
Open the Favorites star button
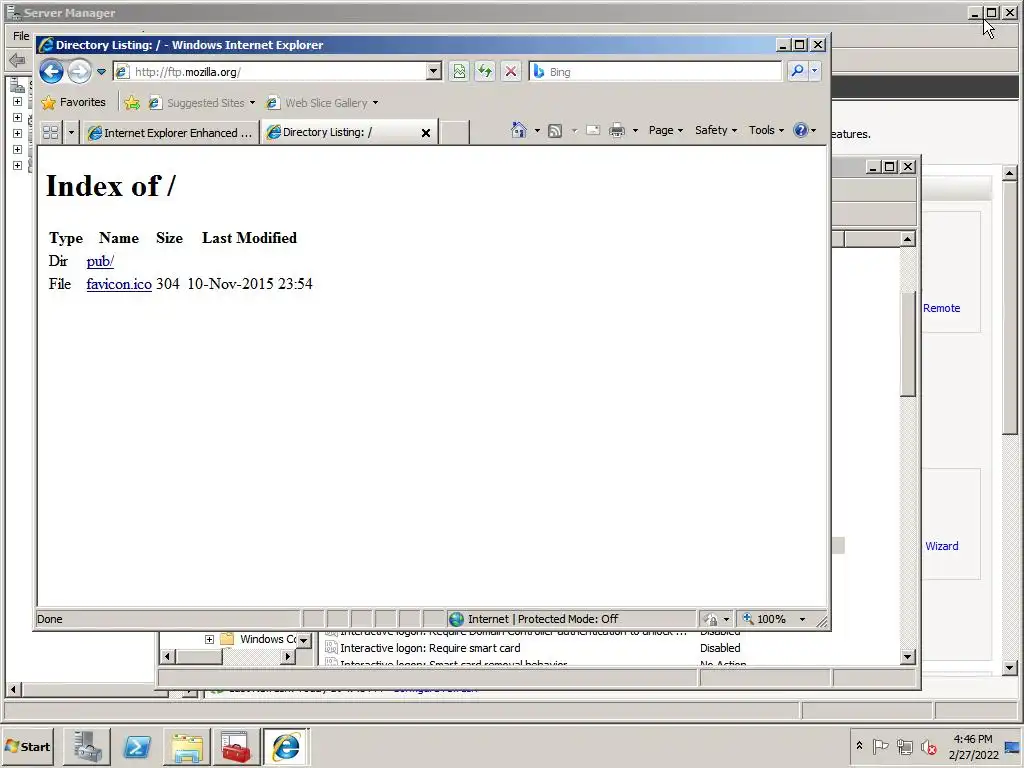[x=73, y=103]
